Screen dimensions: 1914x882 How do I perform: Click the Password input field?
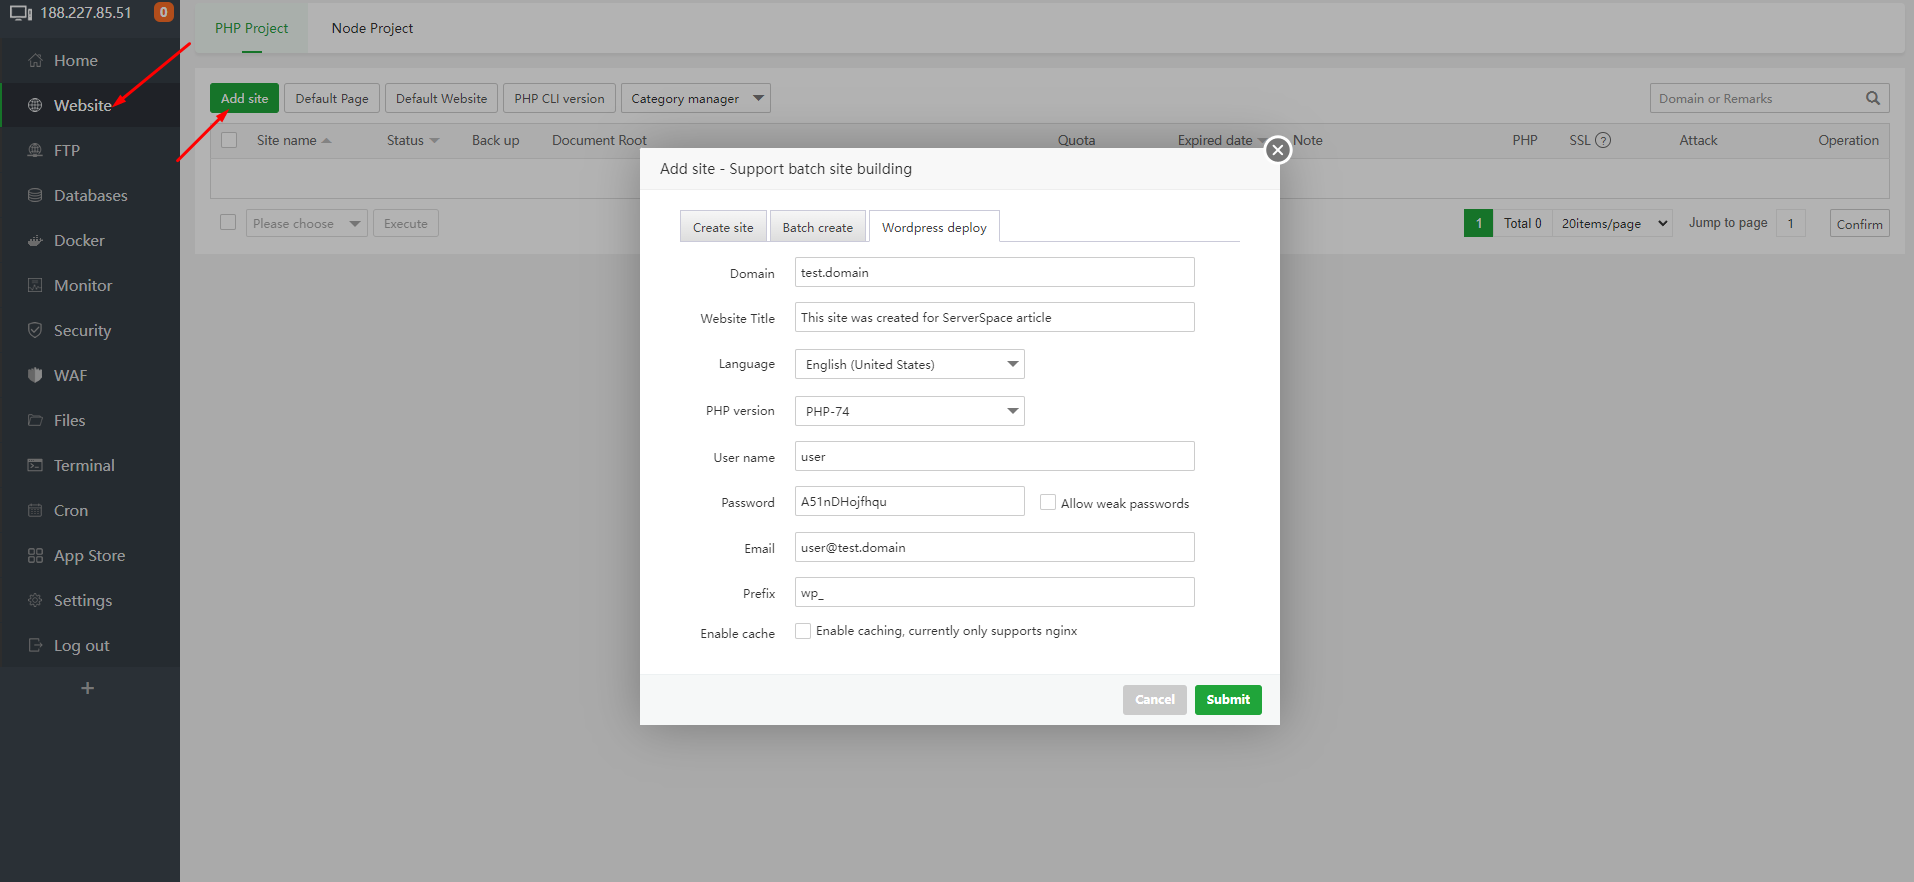click(910, 501)
